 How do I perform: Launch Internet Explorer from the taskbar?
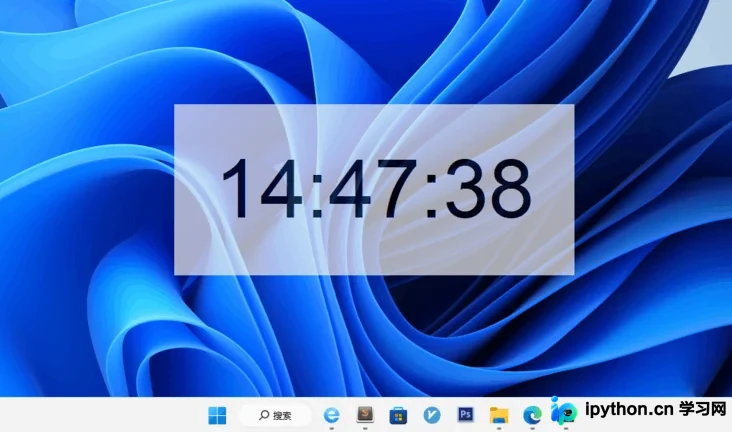pos(332,415)
